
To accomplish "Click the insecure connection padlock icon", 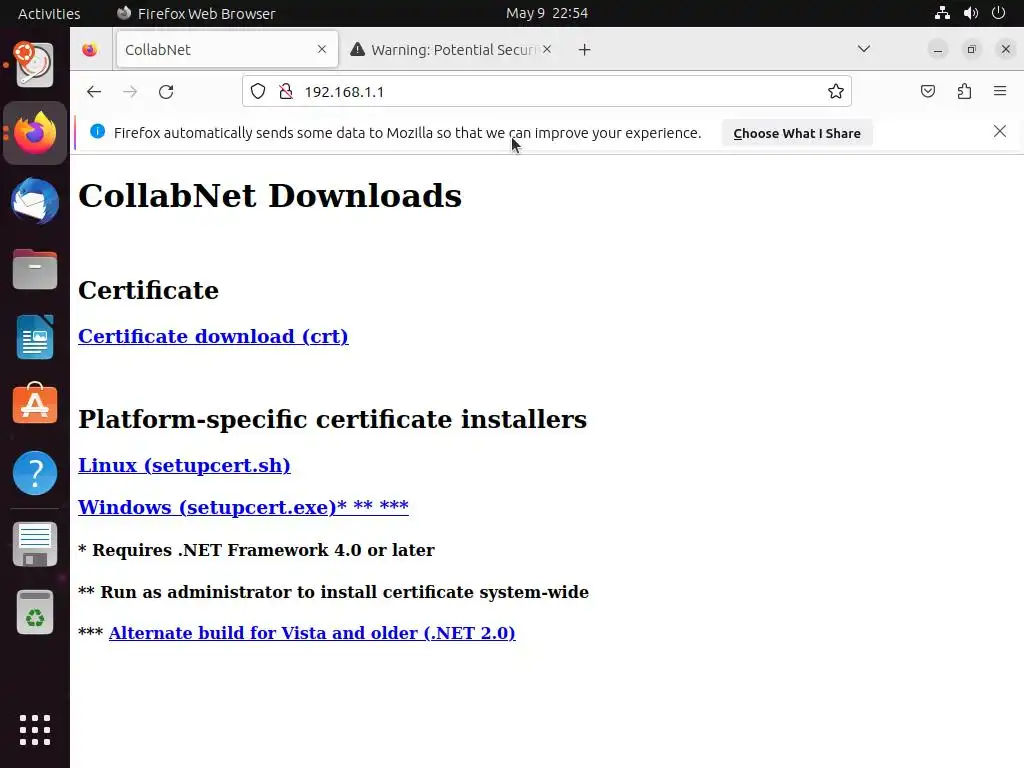I will coord(286,91).
